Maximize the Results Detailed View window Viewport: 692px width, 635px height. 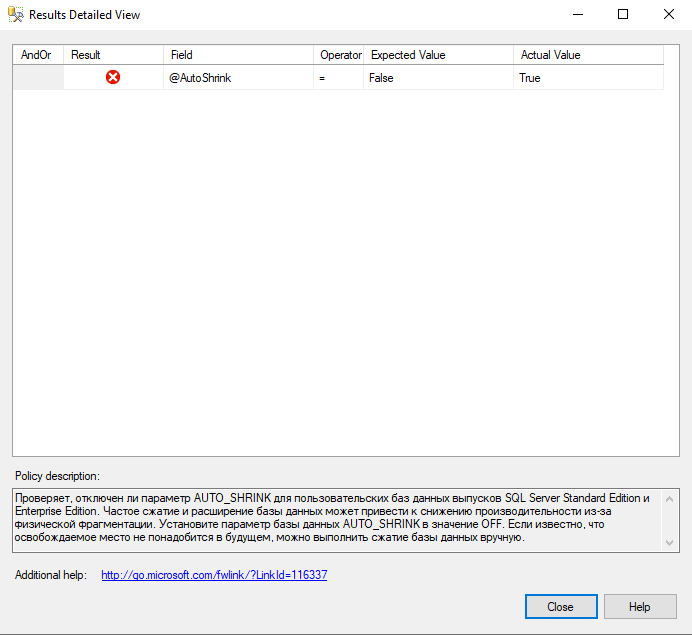(623, 15)
